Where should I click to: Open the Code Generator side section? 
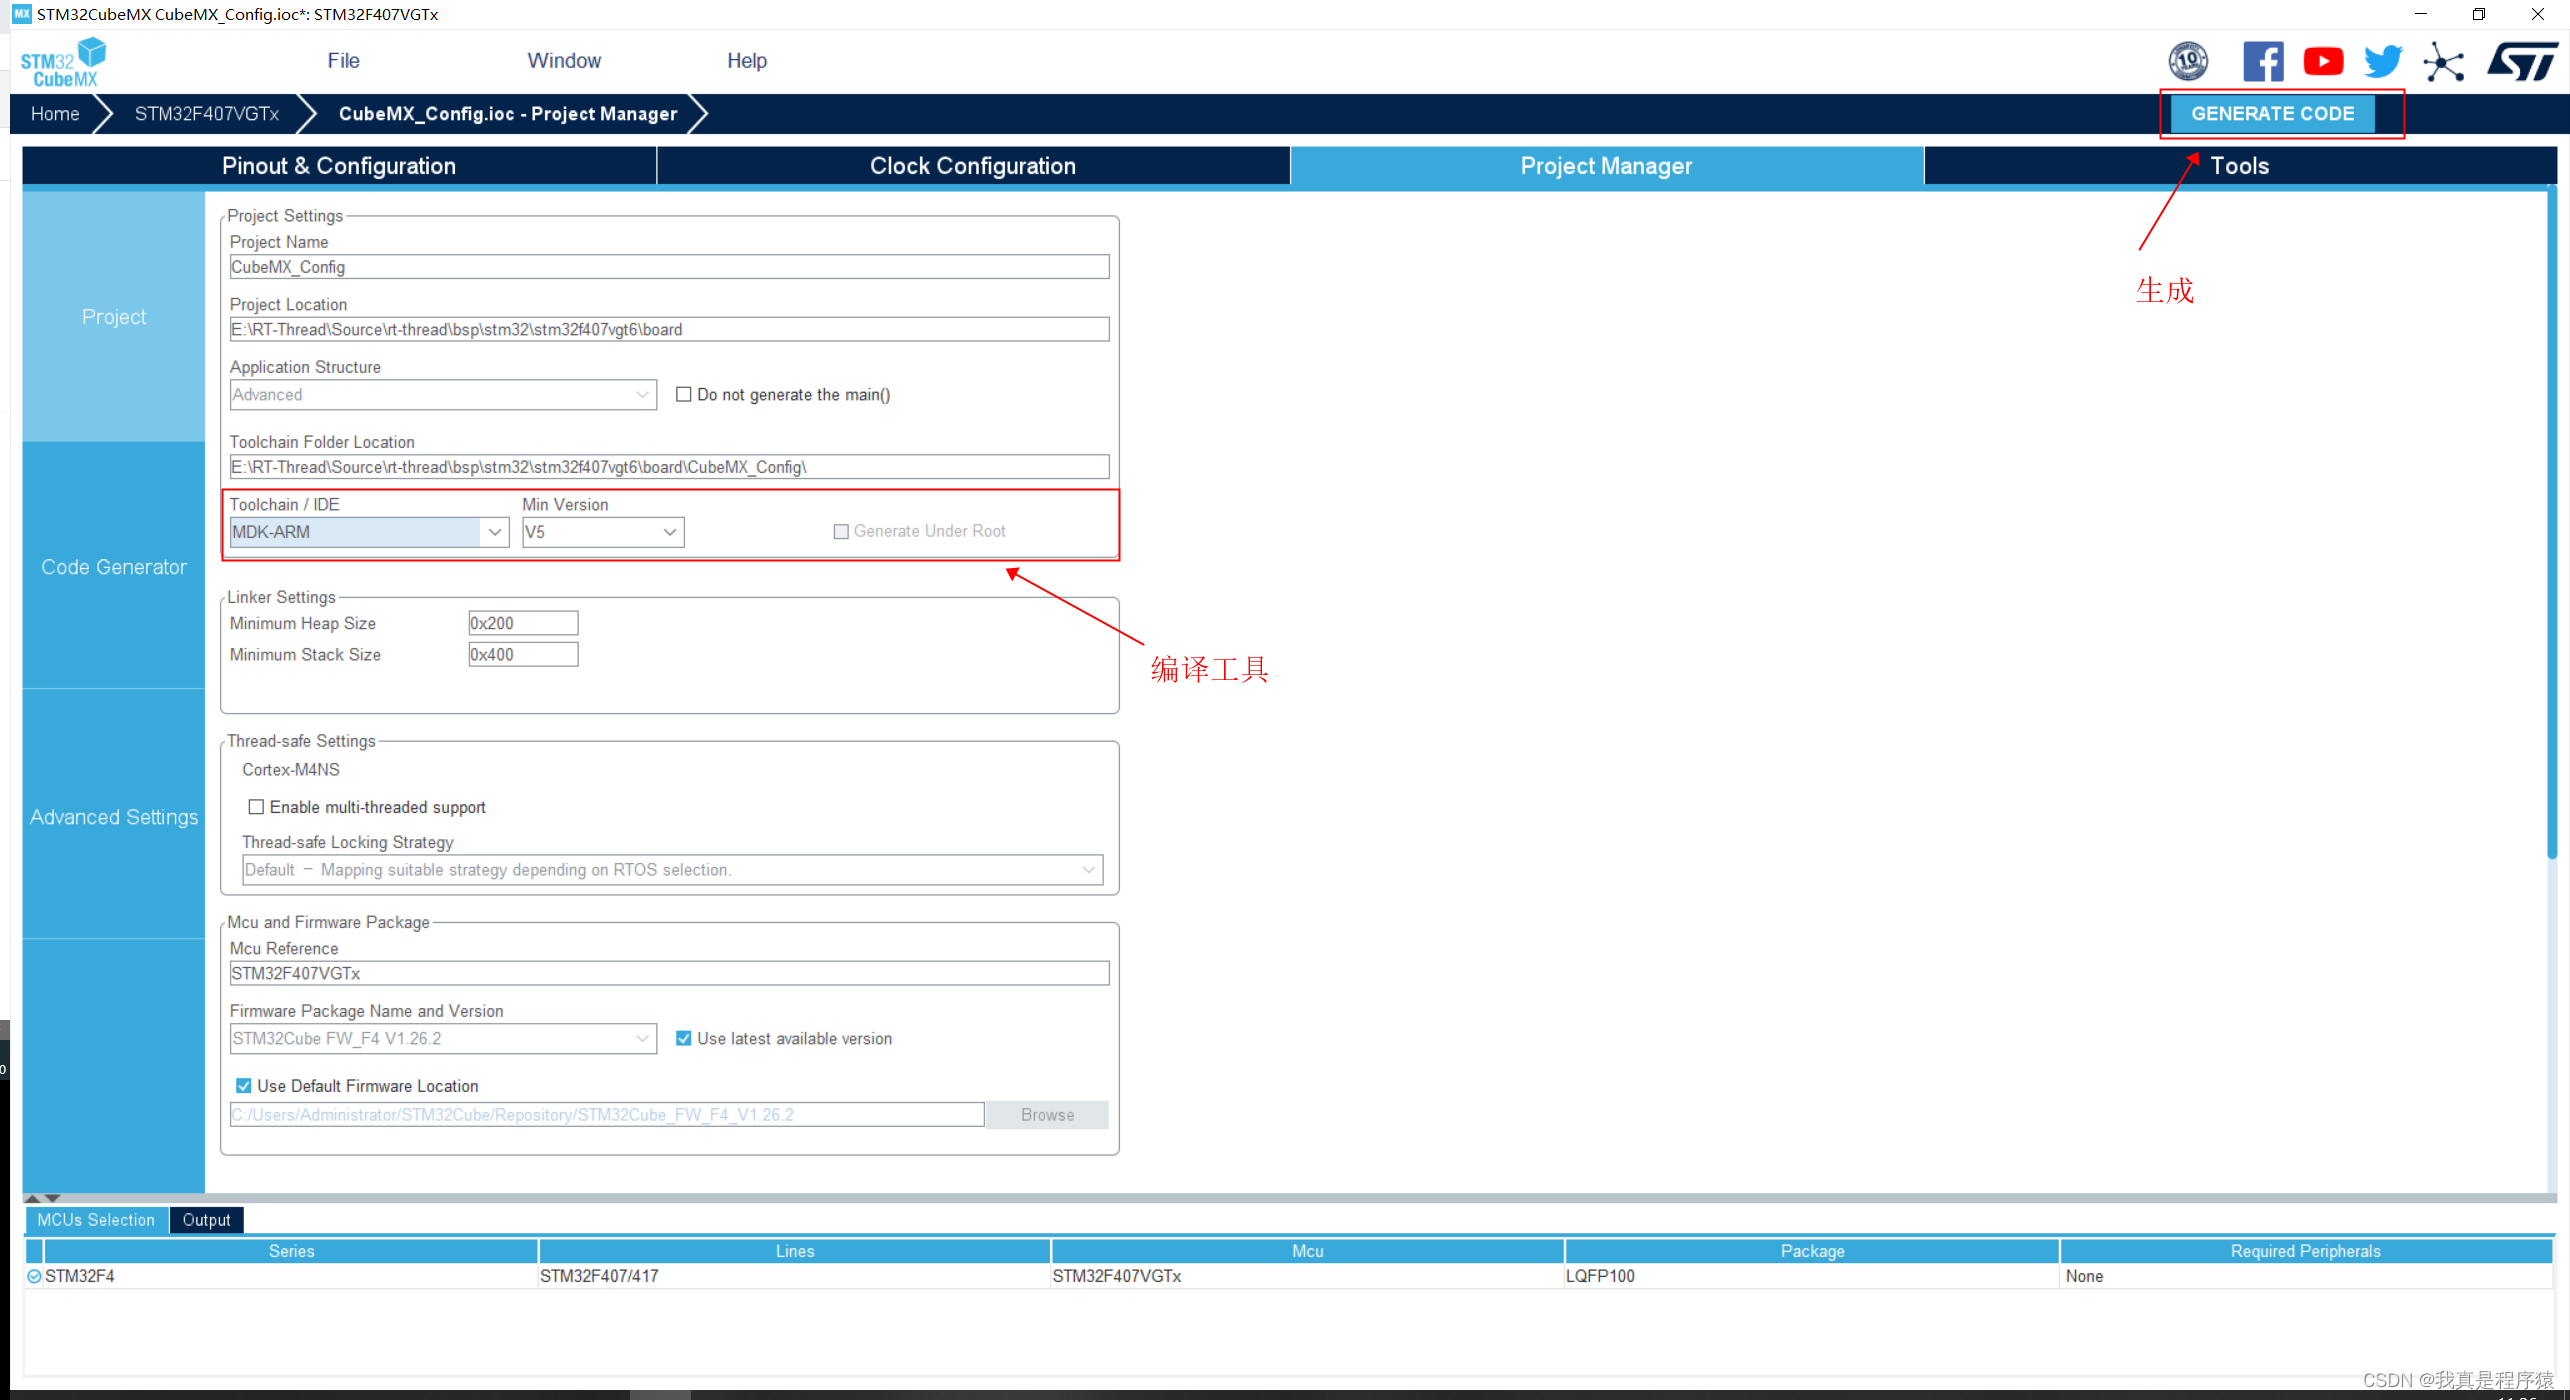114,567
